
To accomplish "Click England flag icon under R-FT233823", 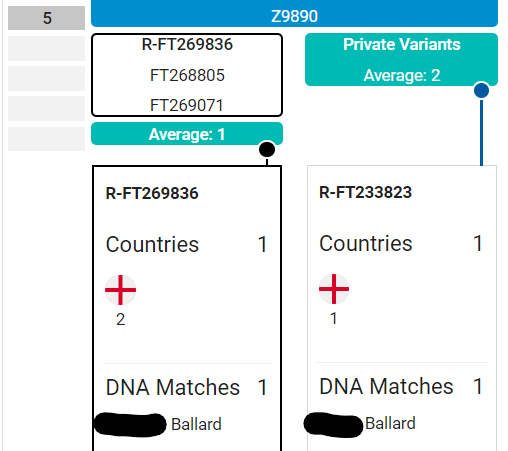I will 334,289.
